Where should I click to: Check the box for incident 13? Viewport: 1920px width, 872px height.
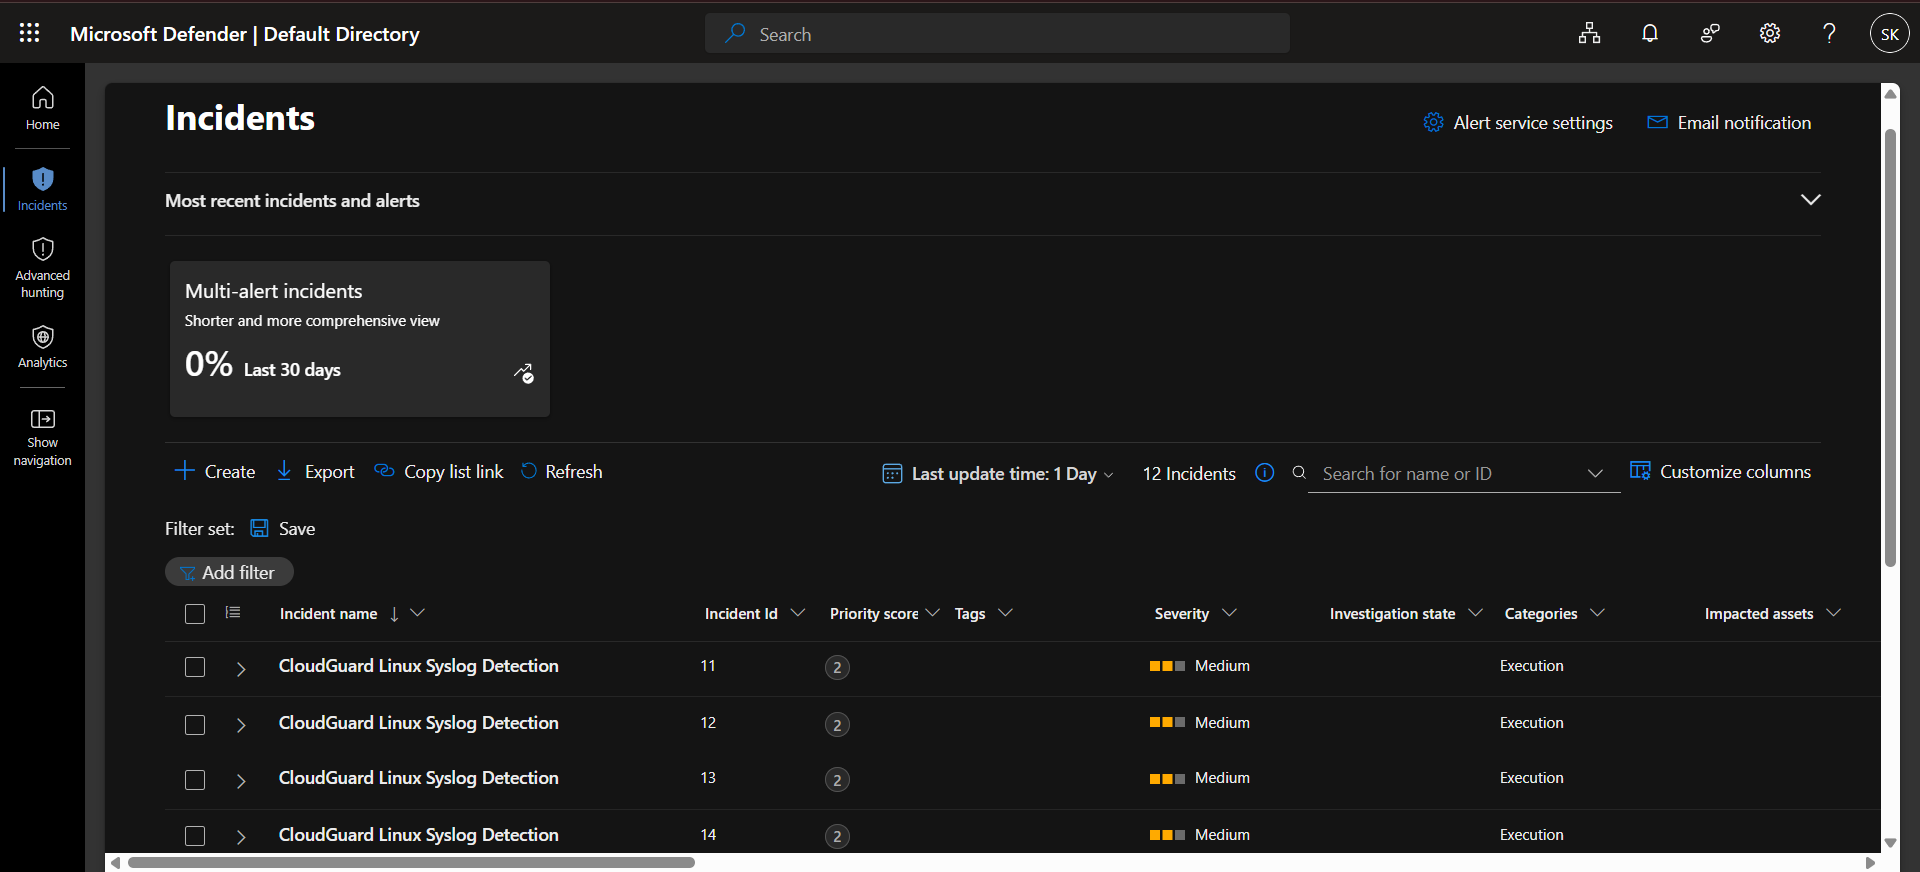(x=195, y=780)
